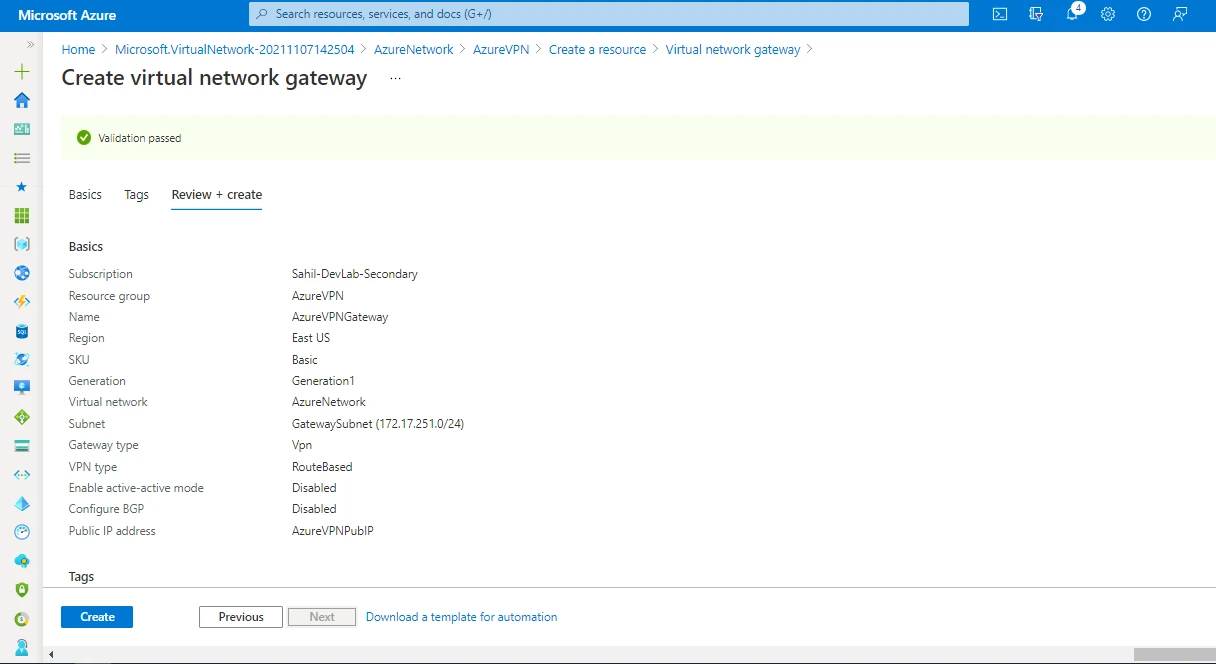Screen dimensions: 1216x664
Task: Show All services from the sidebar list icon
Action: point(22,157)
